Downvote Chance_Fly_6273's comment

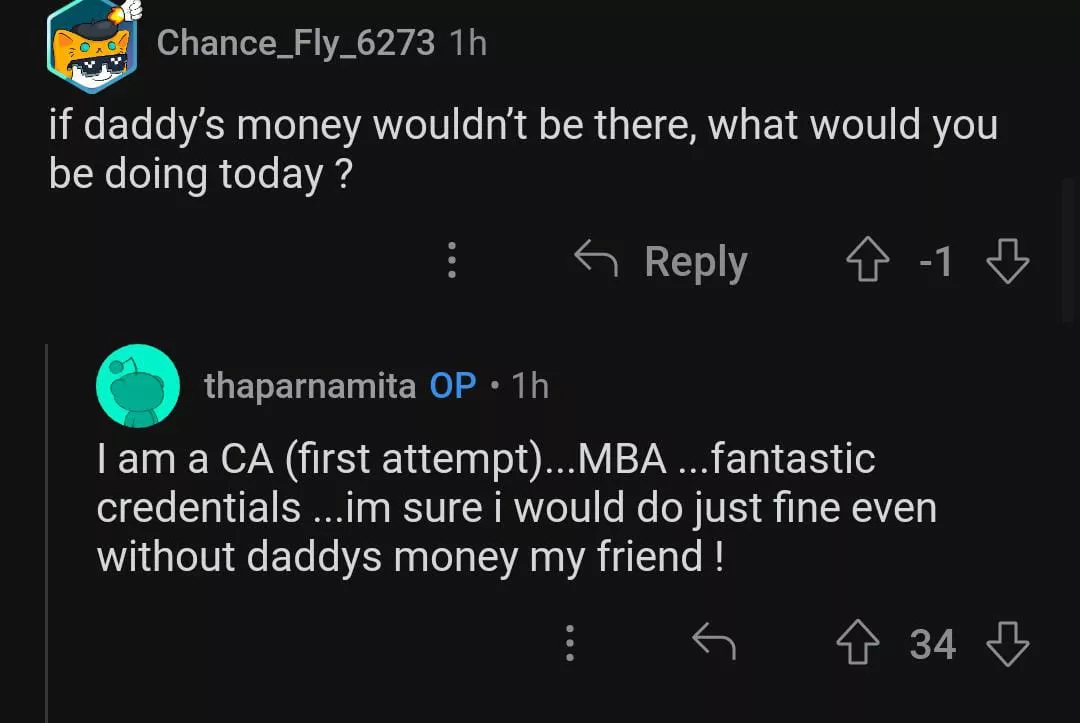click(1007, 262)
